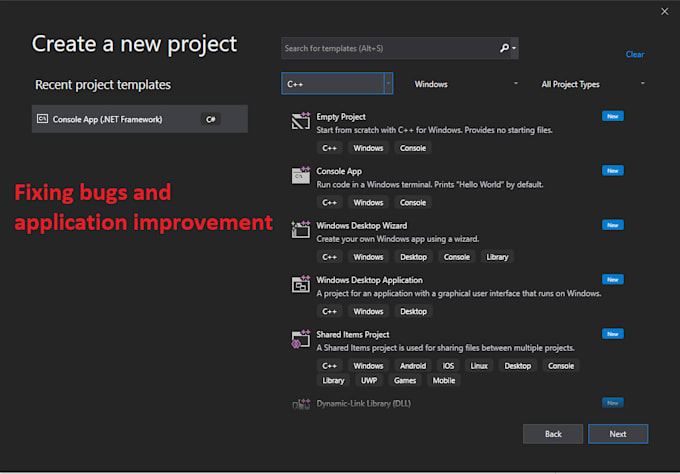The height and width of the screenshot is (474, 680).
Task: Click the Windows Desktop Wizard template icon
Action: (x=301, y=229)
